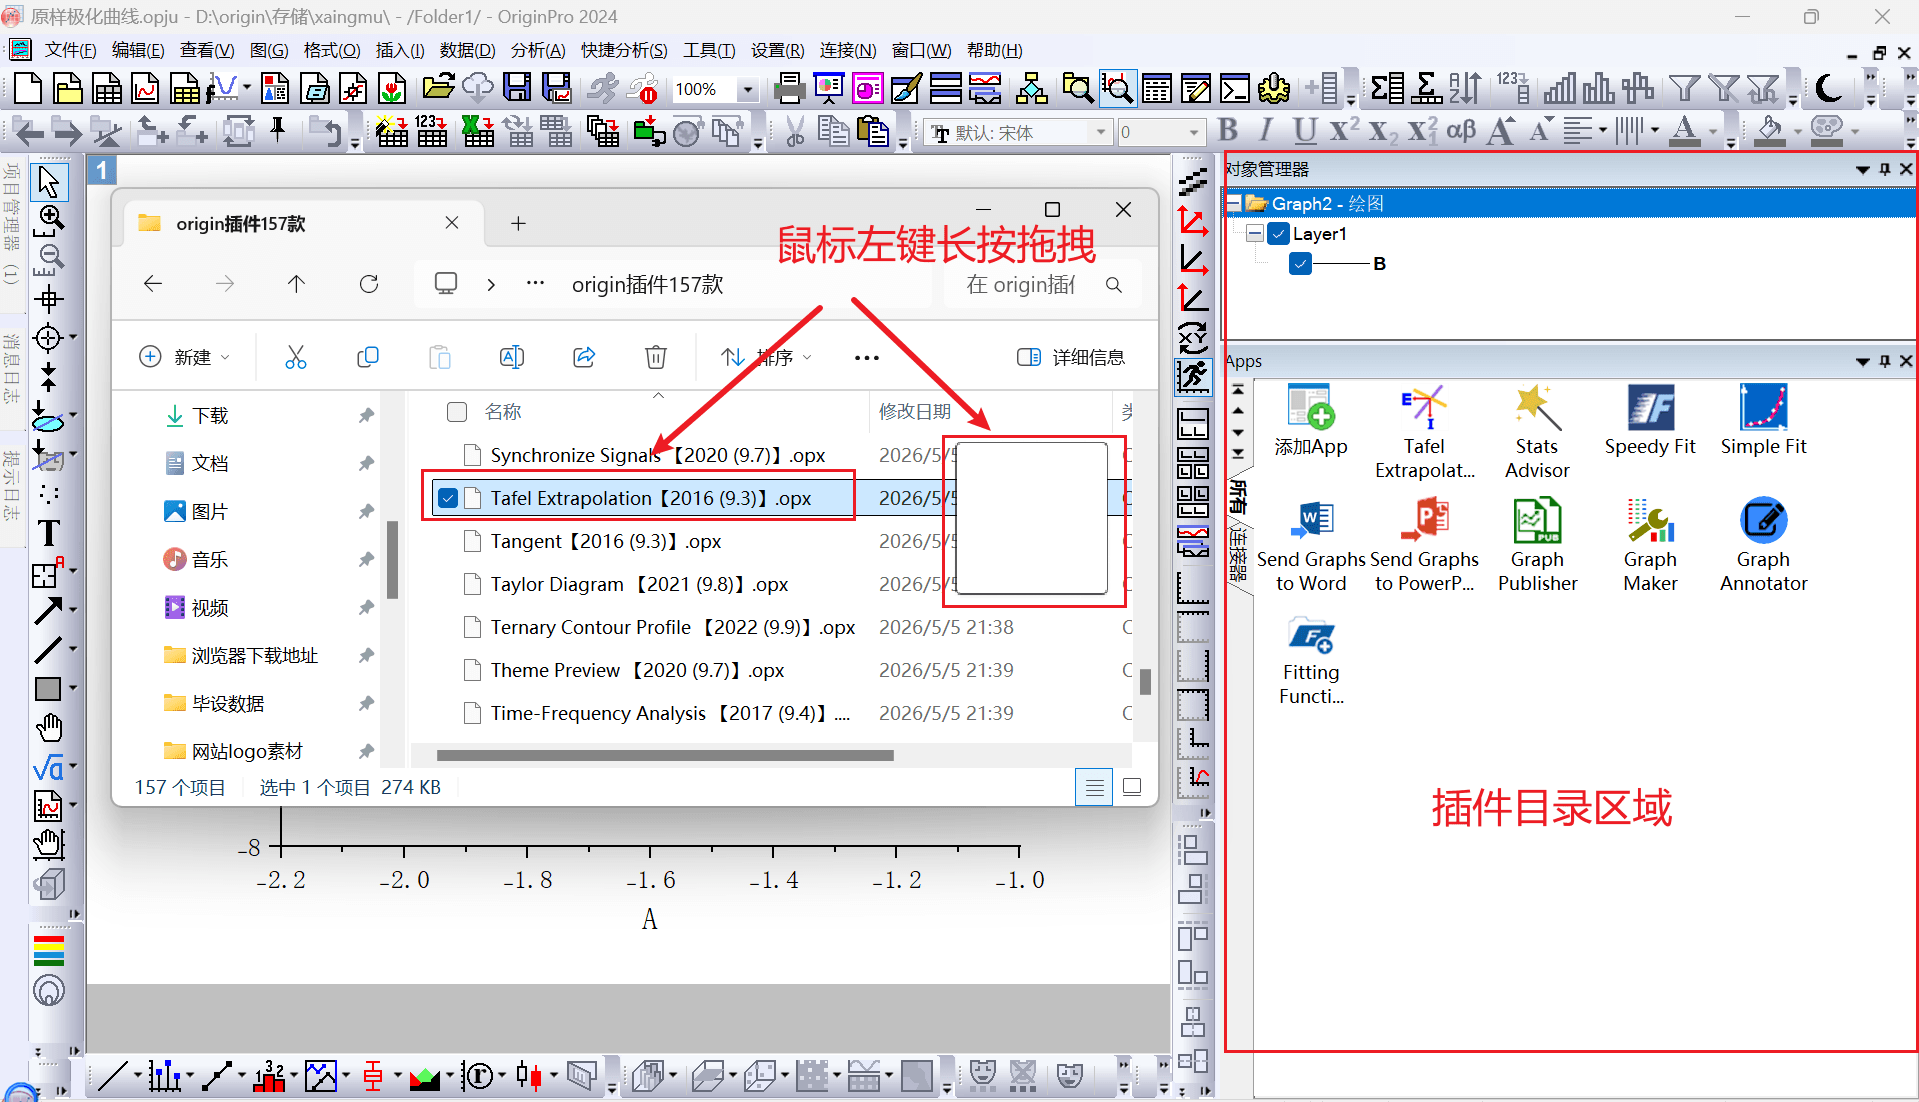
Task: Click the Print toolbar icon
Action: (790, 89)
